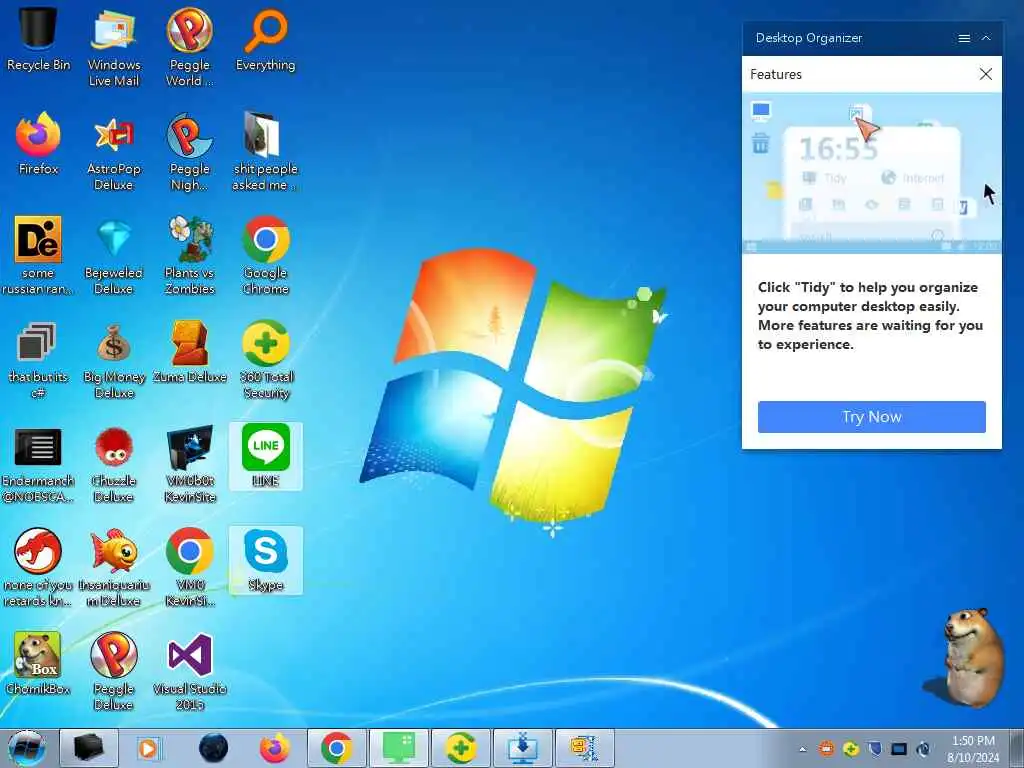Open the Windows Start menu

click(x=27, y=748)
